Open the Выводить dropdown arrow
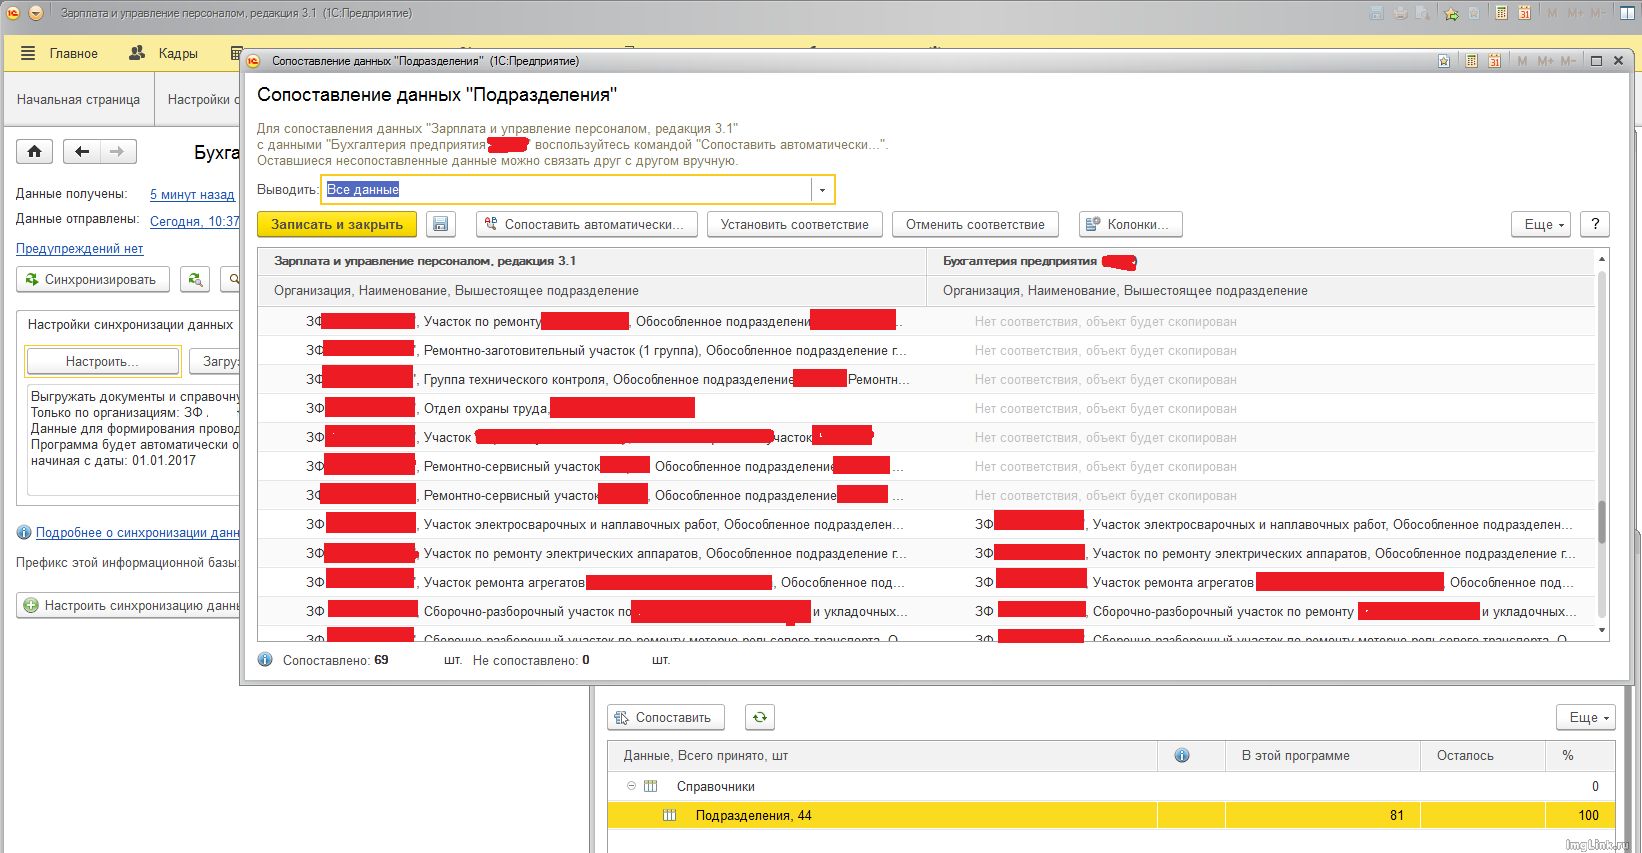This screenshot has width=1642, height=853. click(x=822, y=190)
